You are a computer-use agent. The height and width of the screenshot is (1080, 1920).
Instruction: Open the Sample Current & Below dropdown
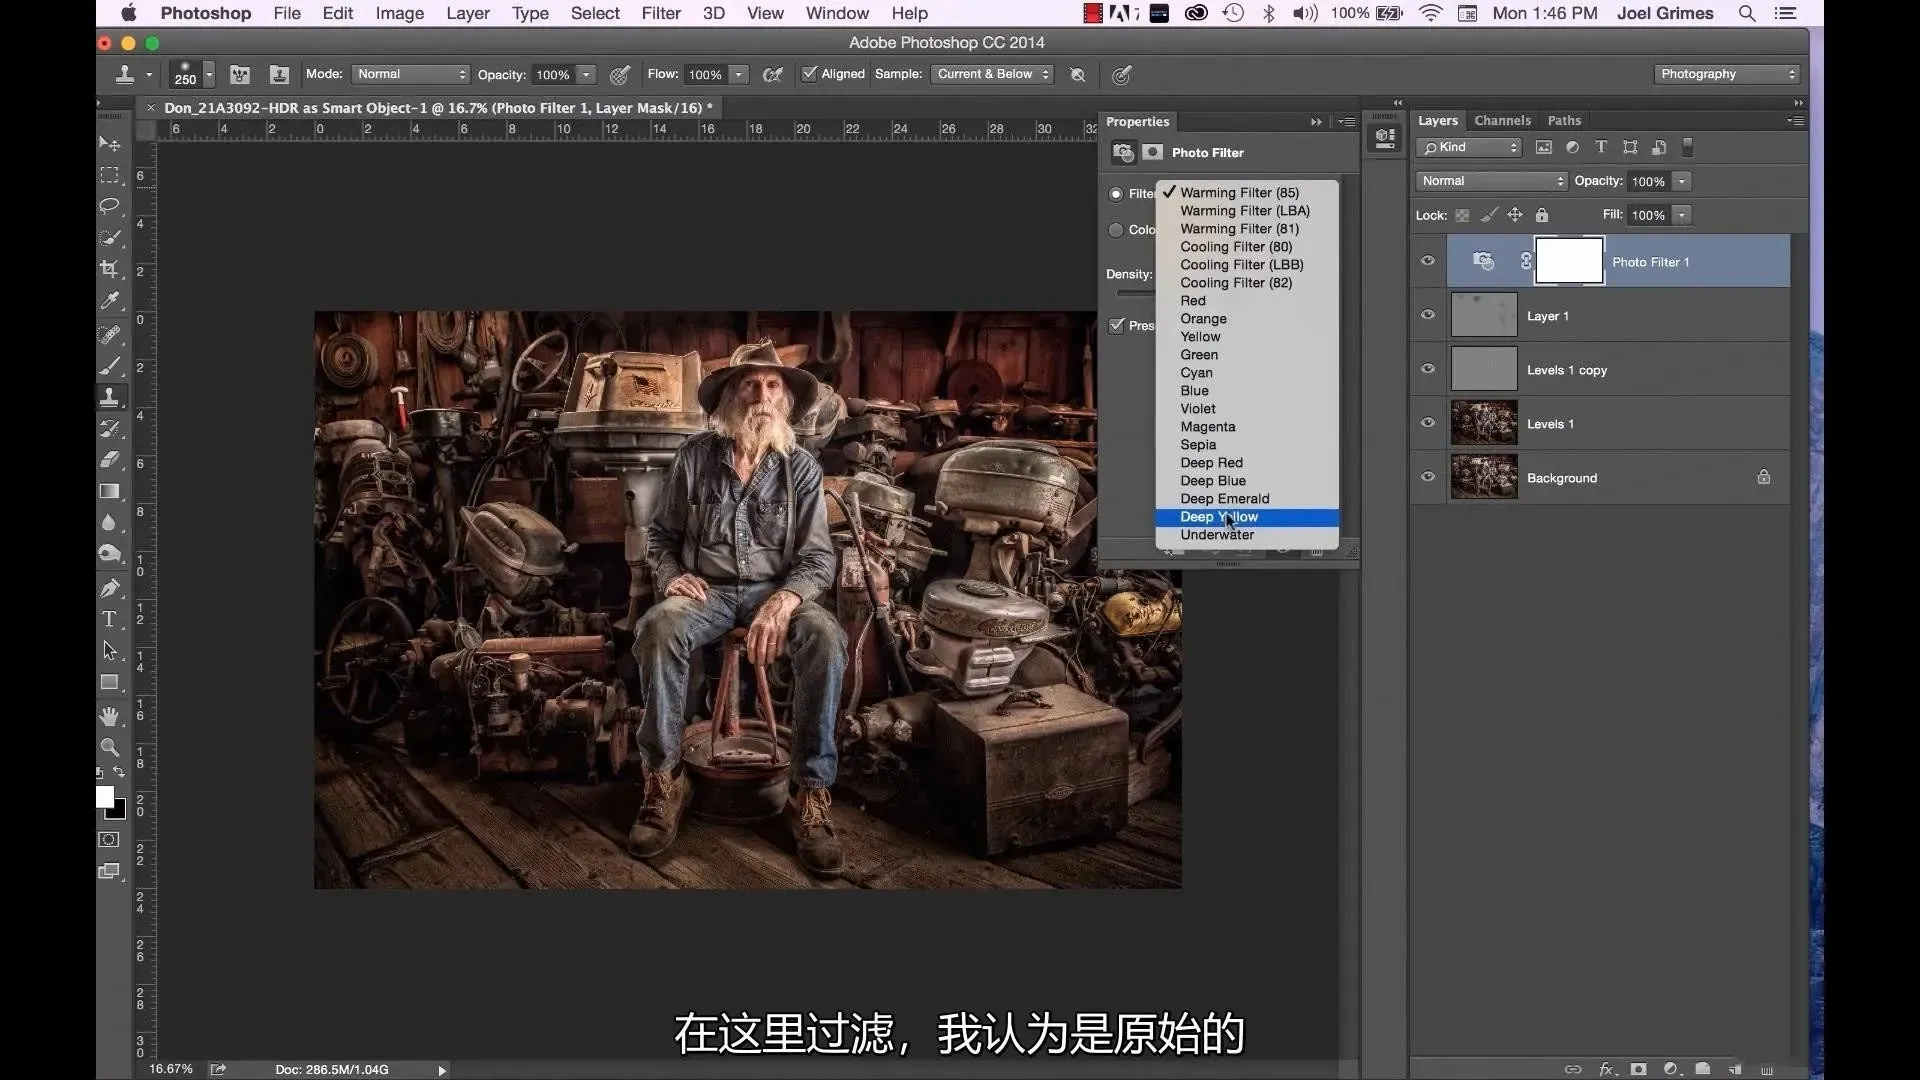coord(993,74)
